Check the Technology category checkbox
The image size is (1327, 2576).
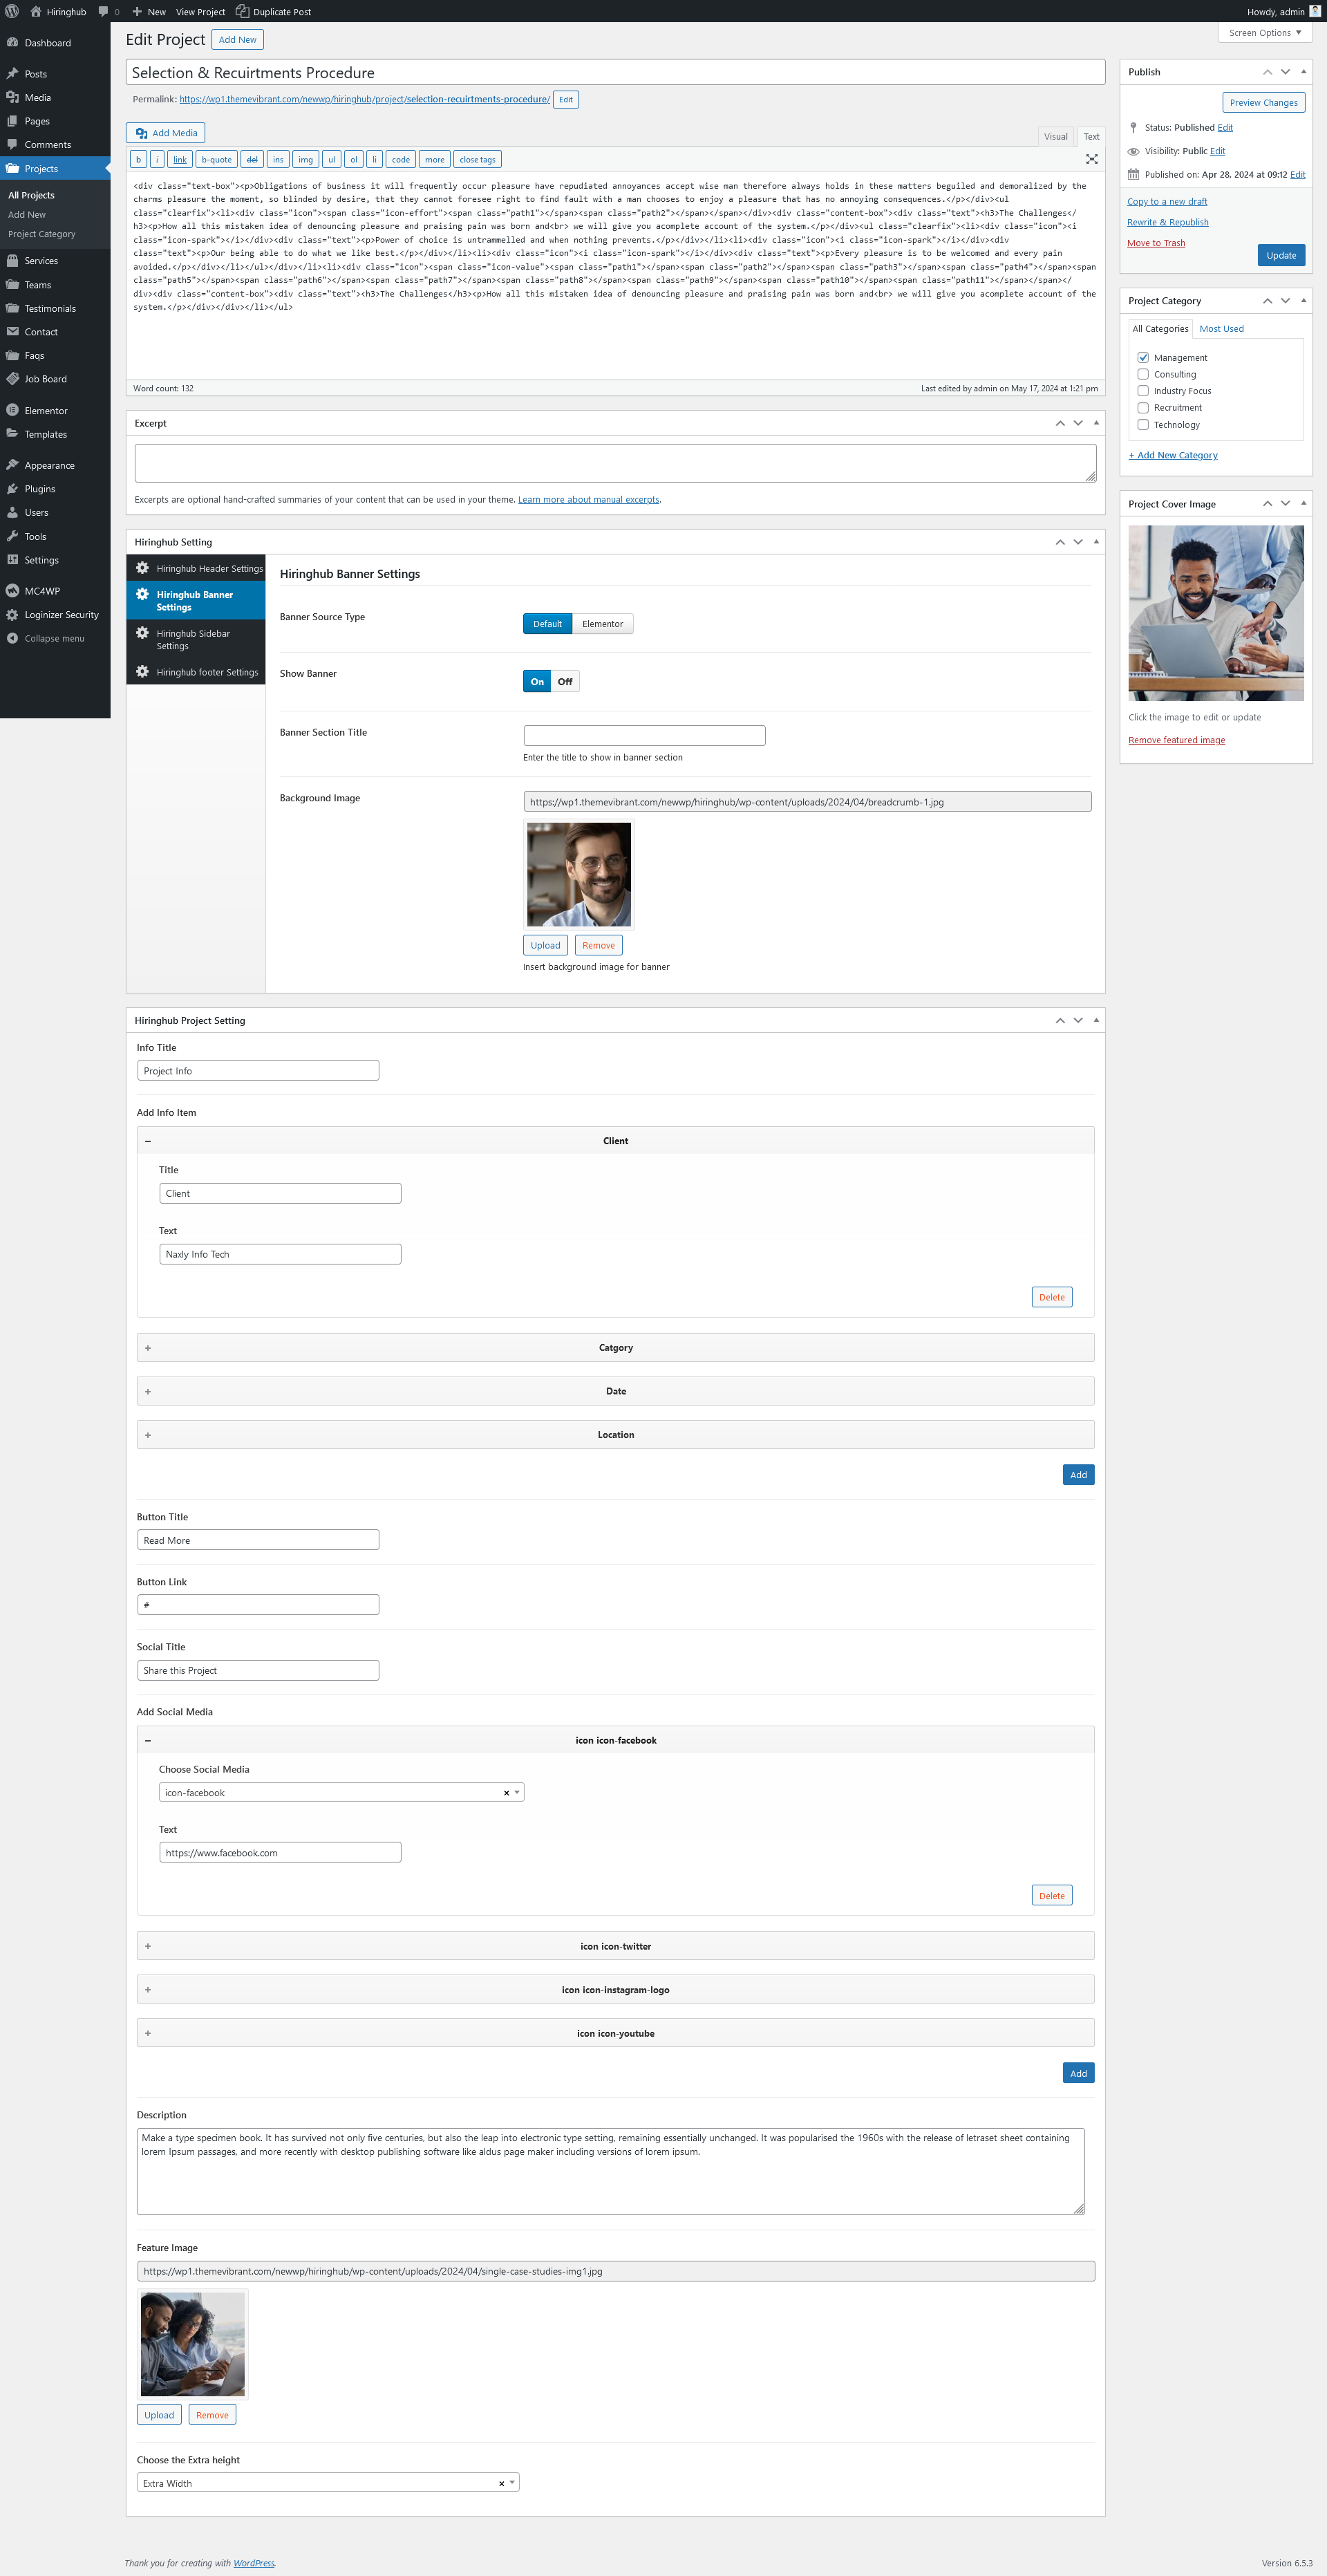[x=1142, y=425]
